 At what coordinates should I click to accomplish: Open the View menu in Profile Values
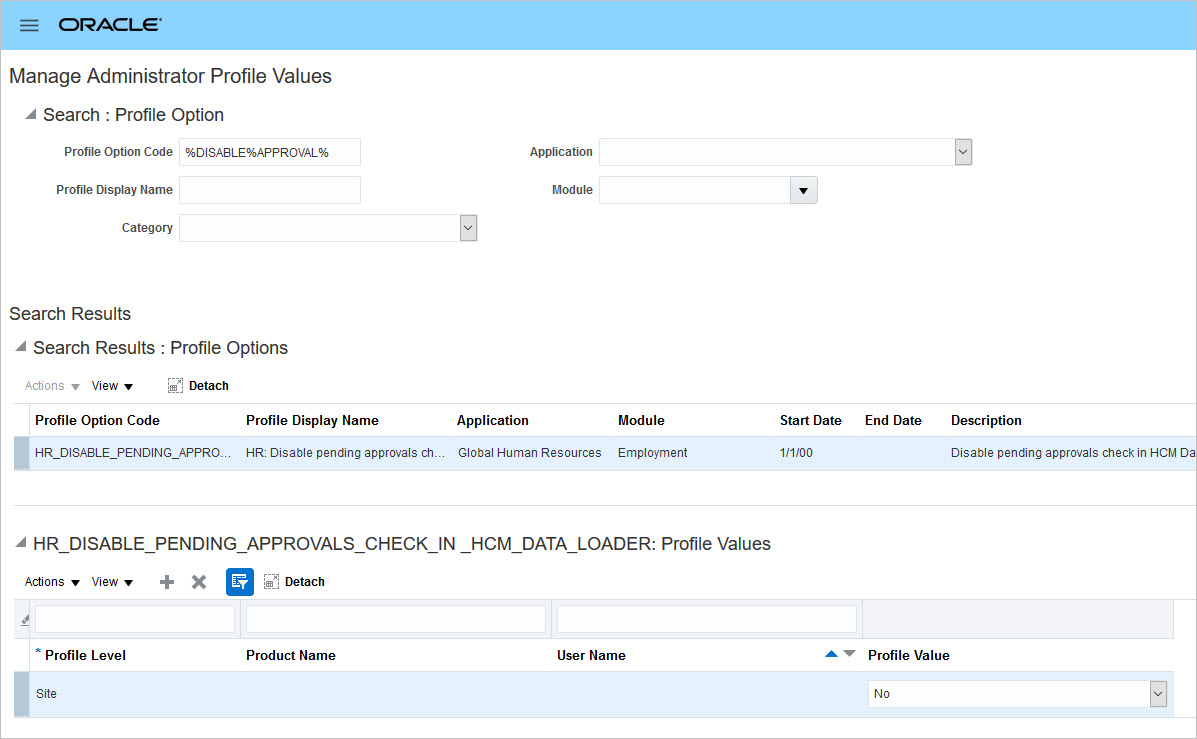tap(112, 582)
